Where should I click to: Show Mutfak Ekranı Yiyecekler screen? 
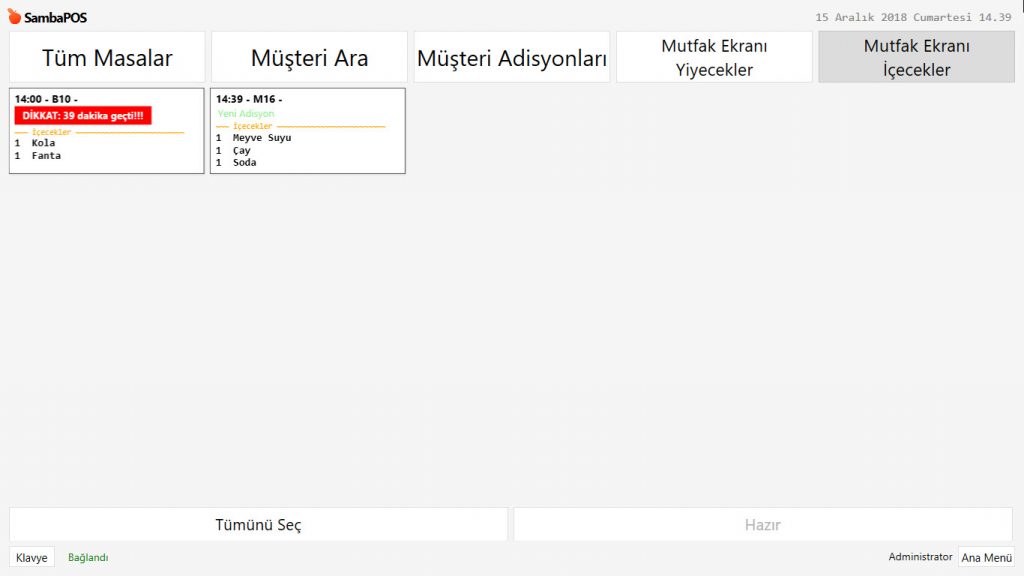click(714, 58)
